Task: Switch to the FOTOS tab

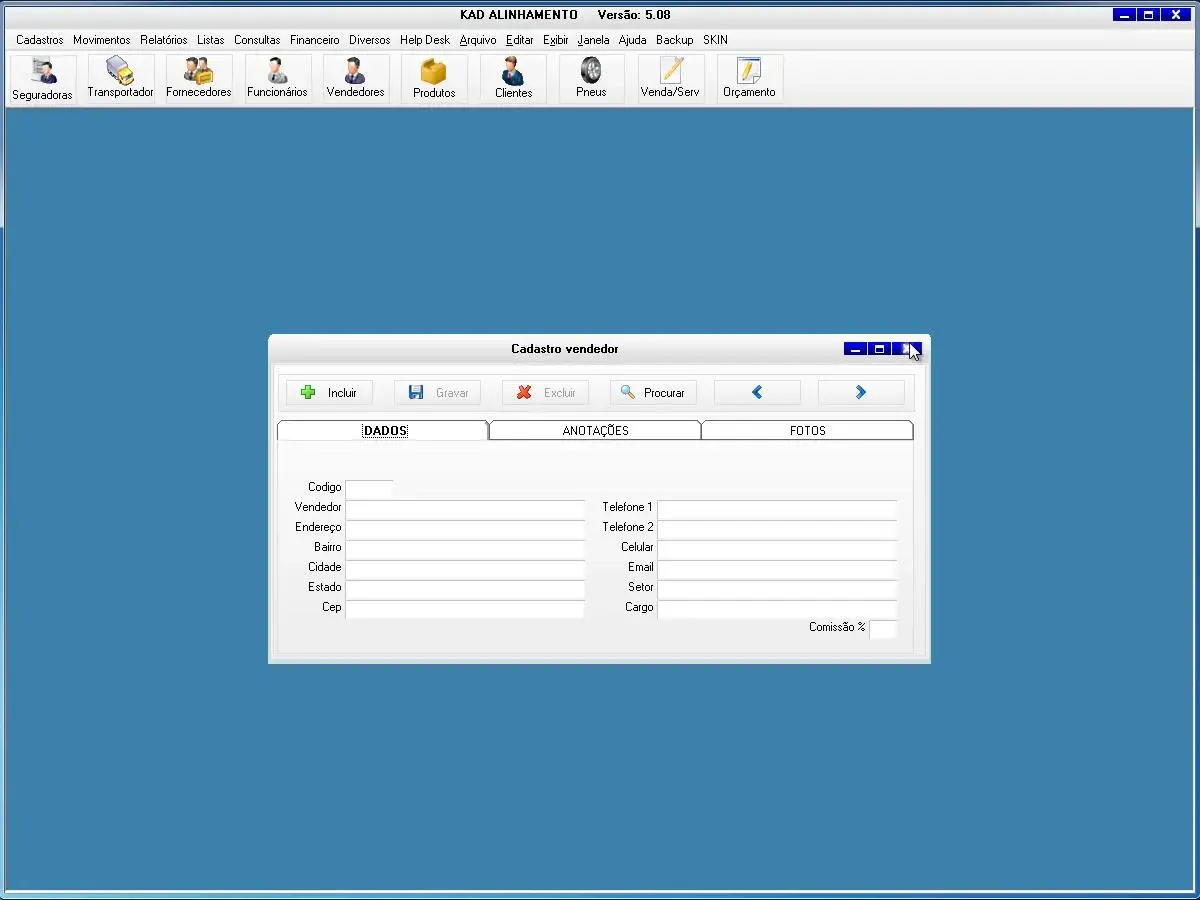Action: coord(807,431)
